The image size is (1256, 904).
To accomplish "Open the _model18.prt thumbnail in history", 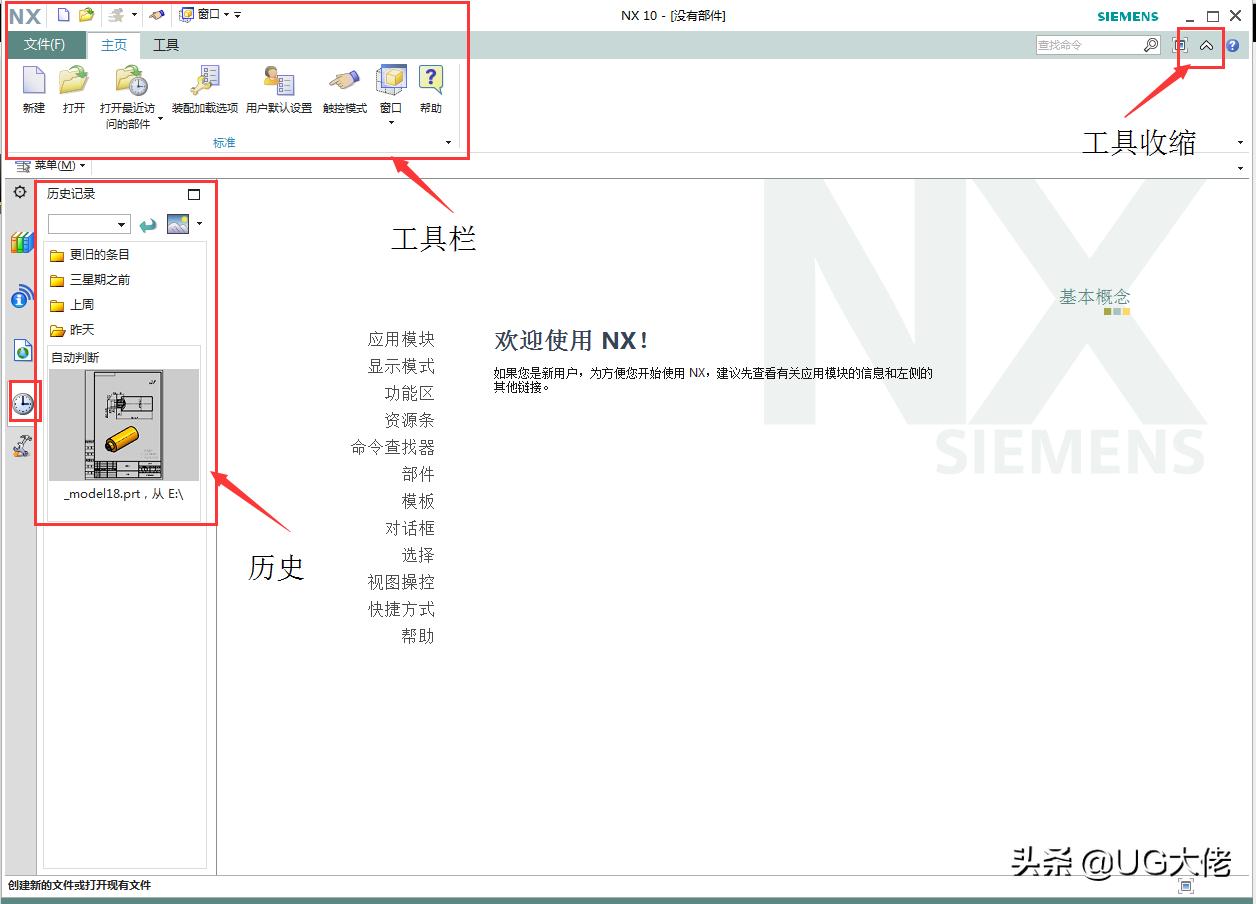I will point(123,425).
